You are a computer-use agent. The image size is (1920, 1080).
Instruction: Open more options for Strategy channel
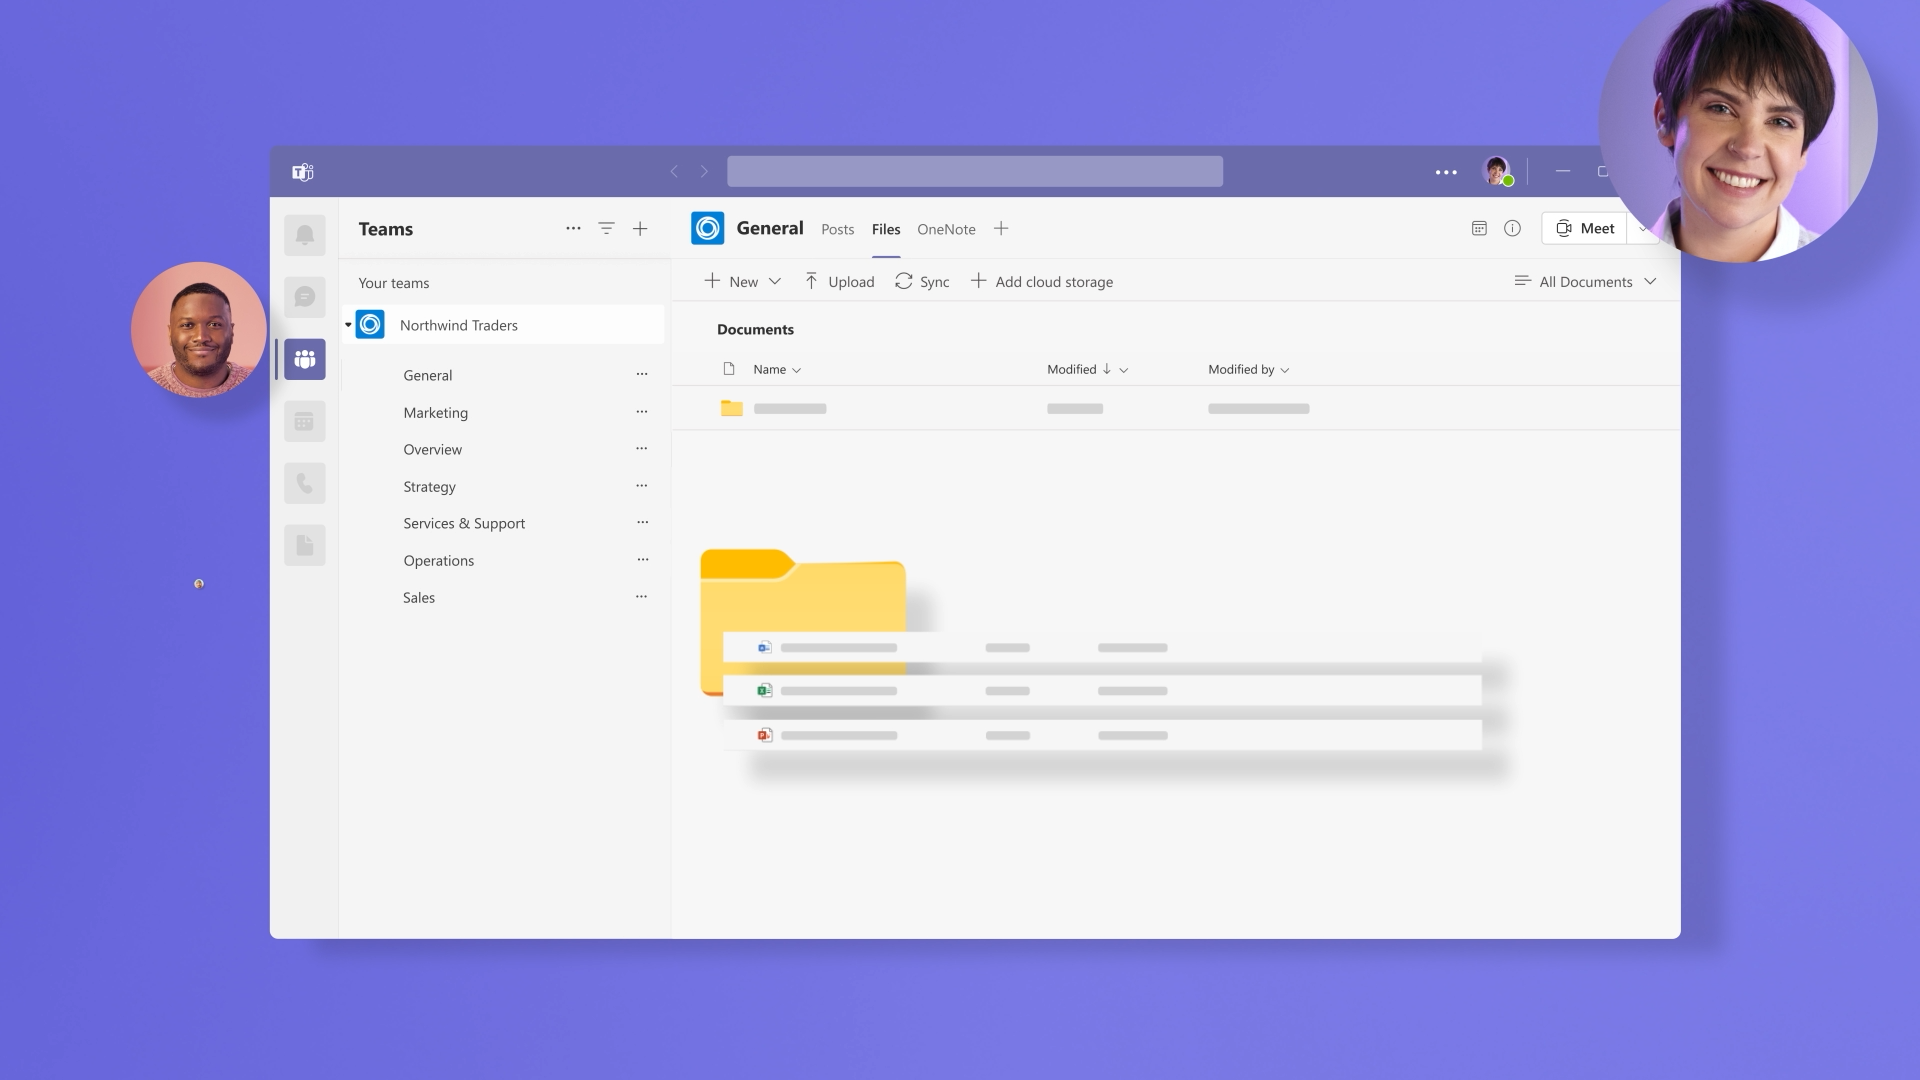click(x=642, y=485)
